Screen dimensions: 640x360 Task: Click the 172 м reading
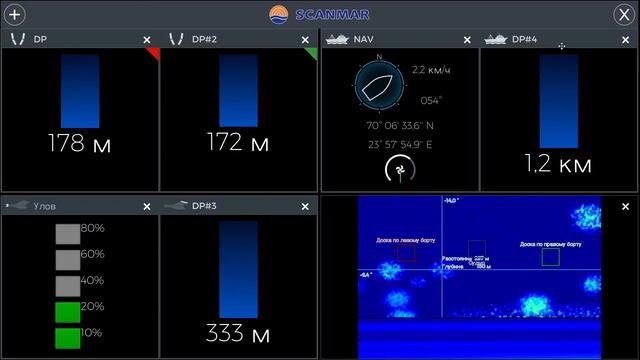[238, 142]
